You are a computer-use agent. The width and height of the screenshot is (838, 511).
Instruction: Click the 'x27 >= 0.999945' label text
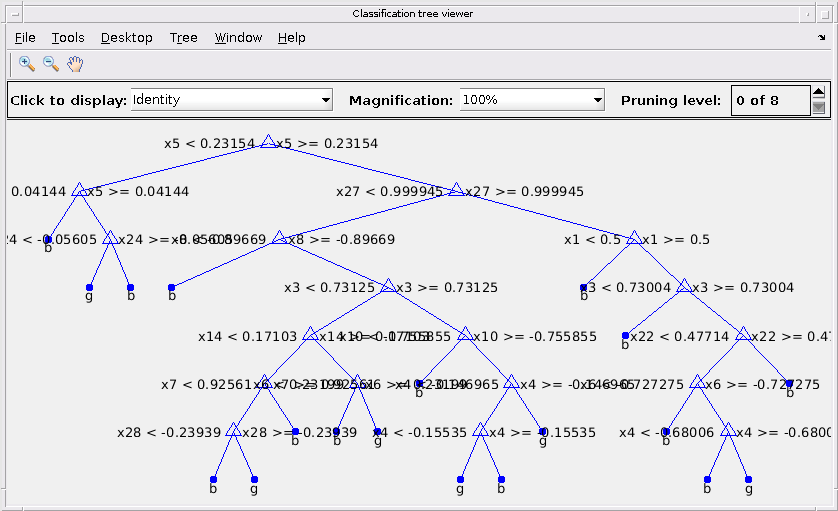(524, 191)
